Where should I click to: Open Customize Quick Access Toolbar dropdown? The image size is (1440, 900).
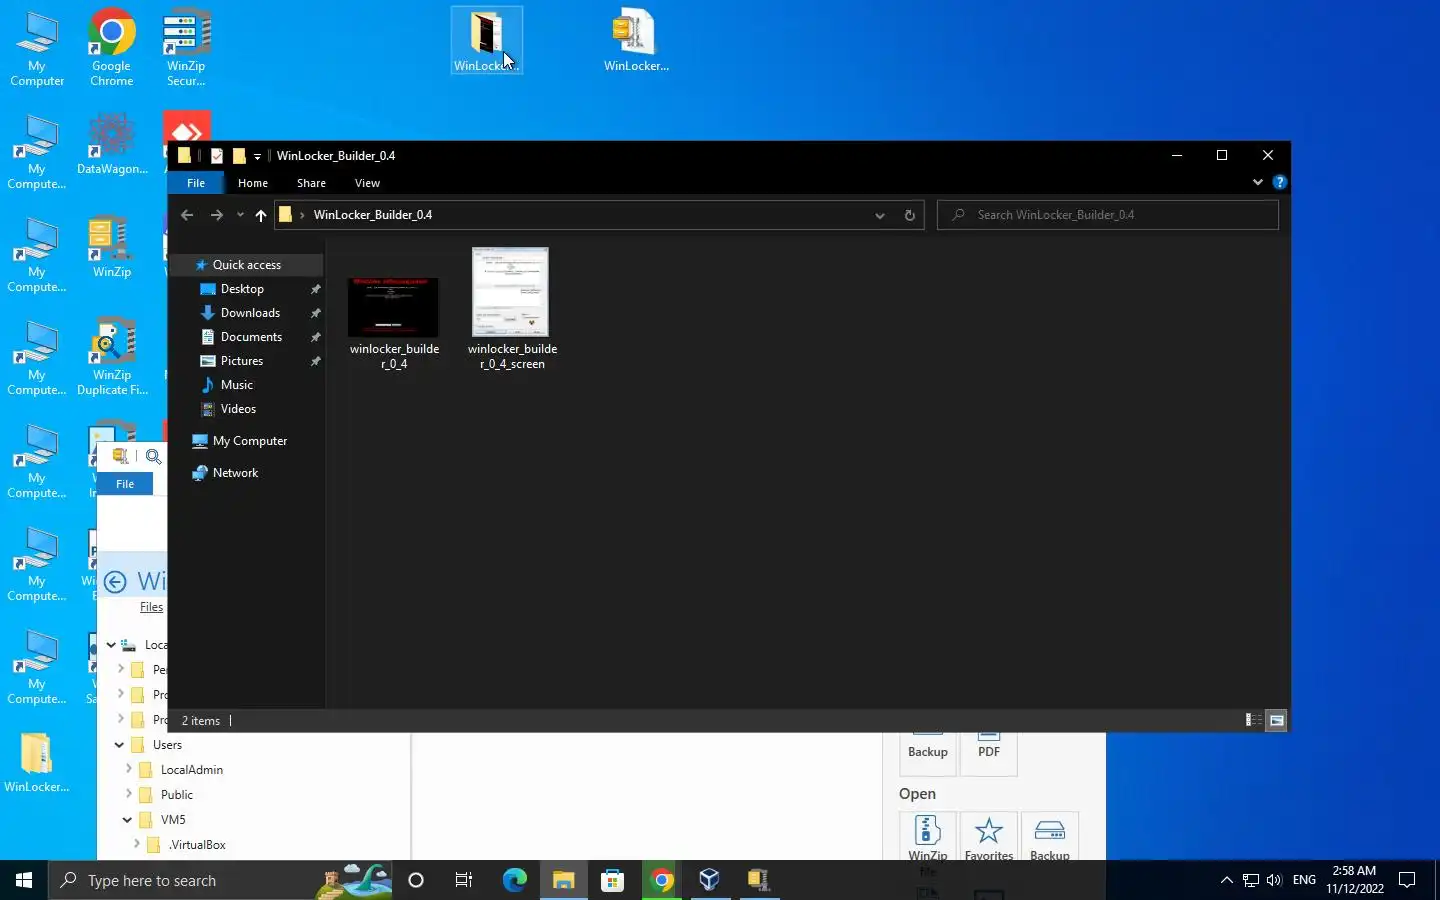point(257,156)
